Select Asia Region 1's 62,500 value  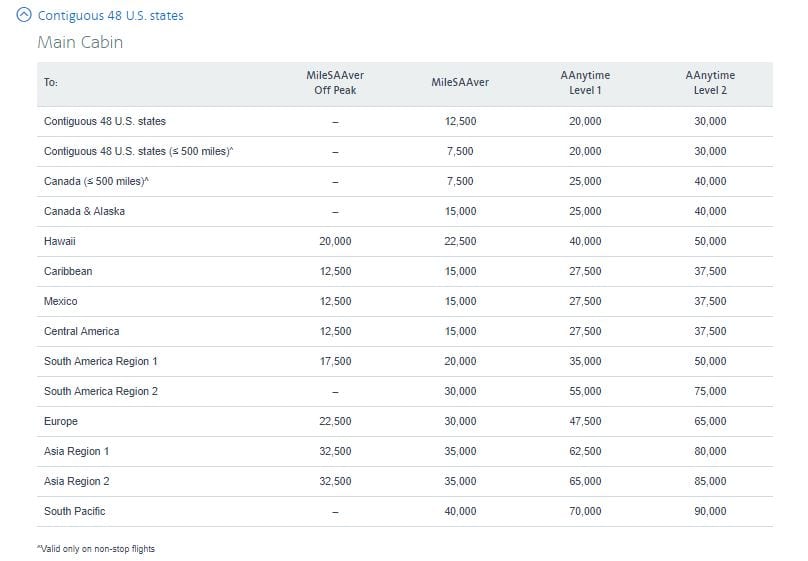point(585,451)
